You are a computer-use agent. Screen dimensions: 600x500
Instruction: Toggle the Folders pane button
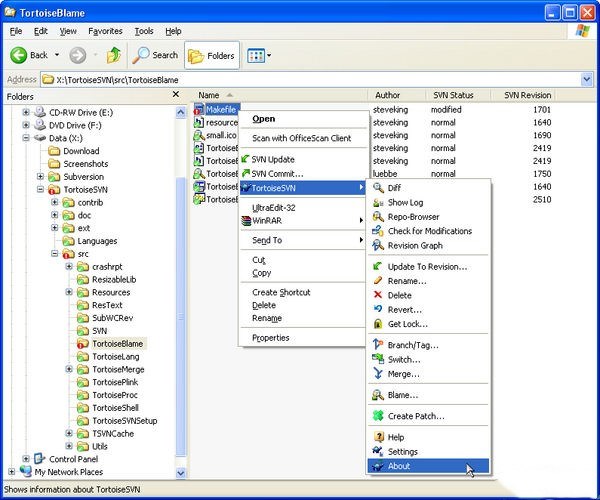tap(209, 55)
